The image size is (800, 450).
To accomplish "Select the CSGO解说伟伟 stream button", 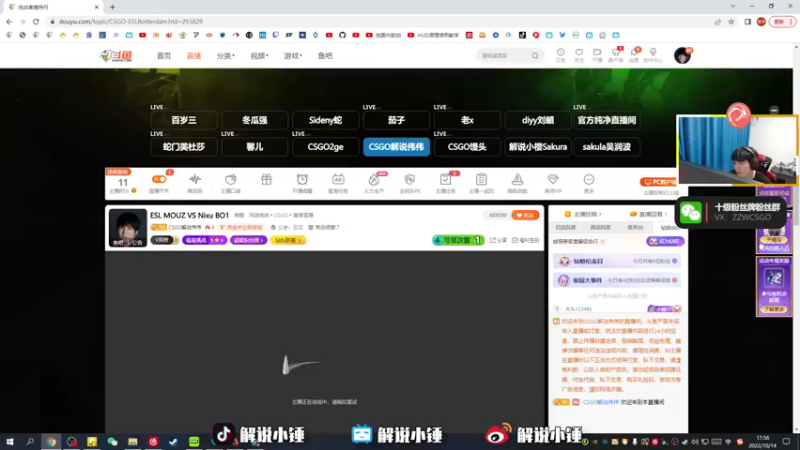I will [396, 147].
